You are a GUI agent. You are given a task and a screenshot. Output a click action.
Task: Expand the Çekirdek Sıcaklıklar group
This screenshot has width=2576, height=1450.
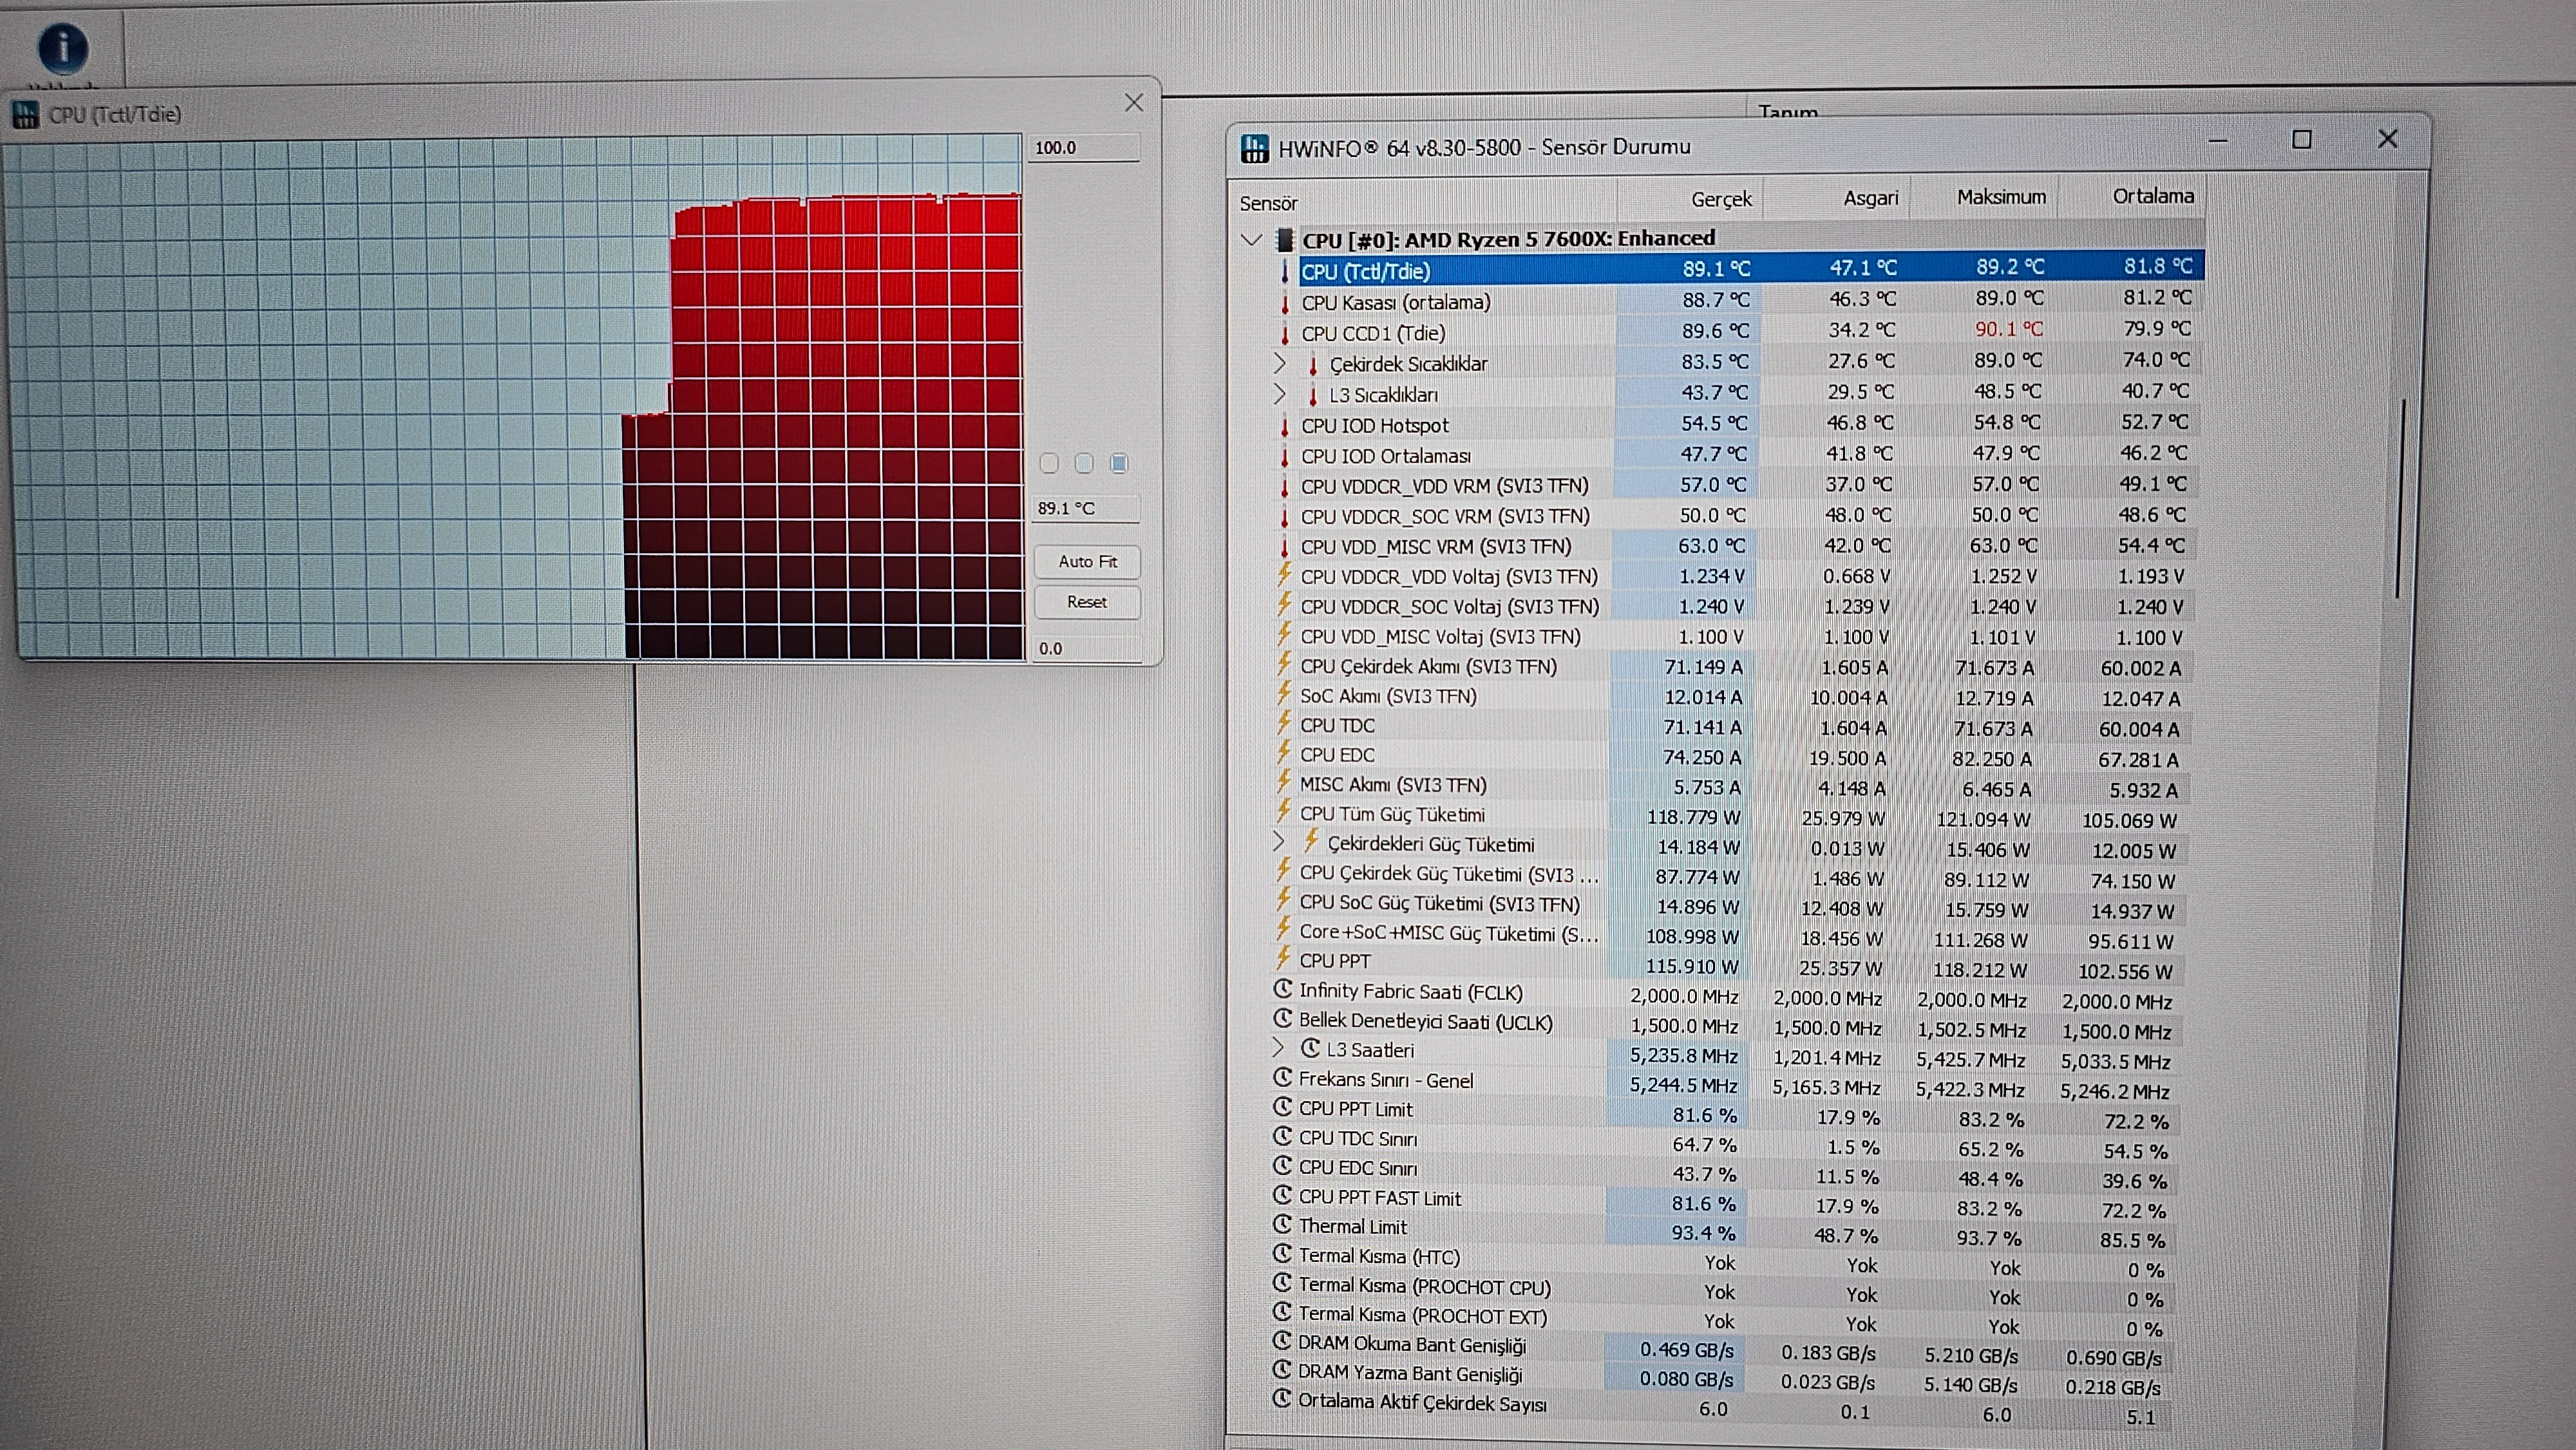click(x=1279, y=363)
